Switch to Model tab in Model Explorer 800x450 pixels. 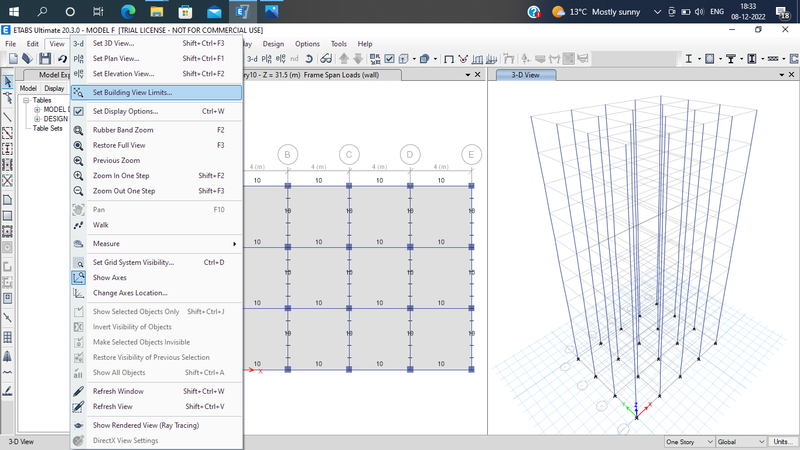[28, 88]
